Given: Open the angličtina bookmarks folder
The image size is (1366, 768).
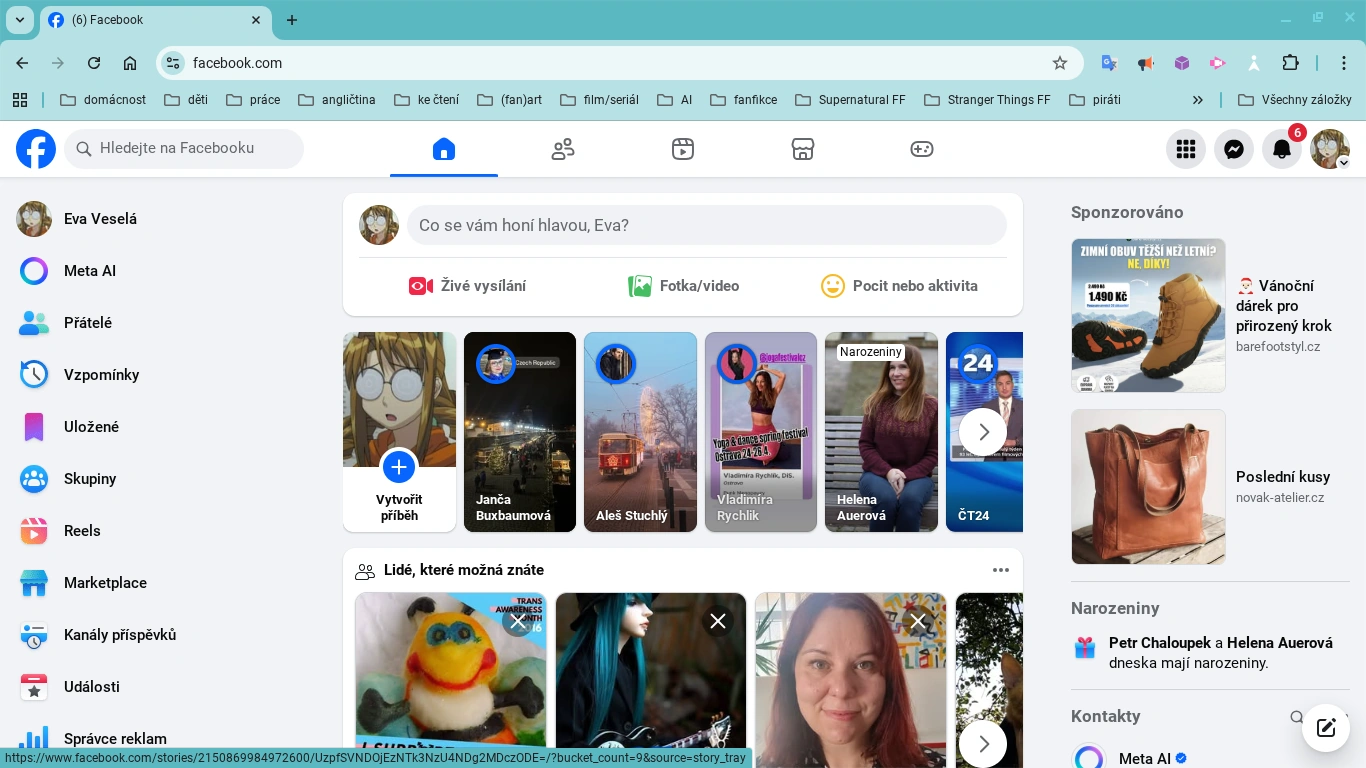Looking at the screenshot, I should (337, 100).
